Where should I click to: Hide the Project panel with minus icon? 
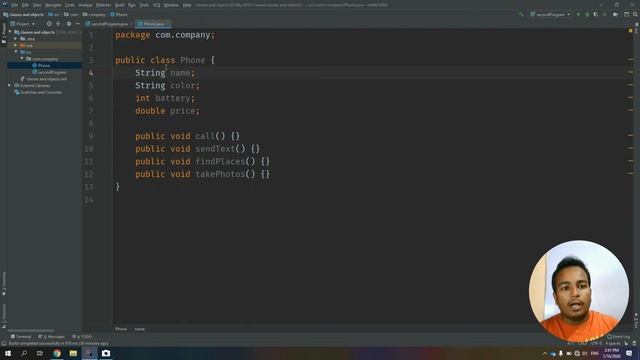tap(77, 24)
